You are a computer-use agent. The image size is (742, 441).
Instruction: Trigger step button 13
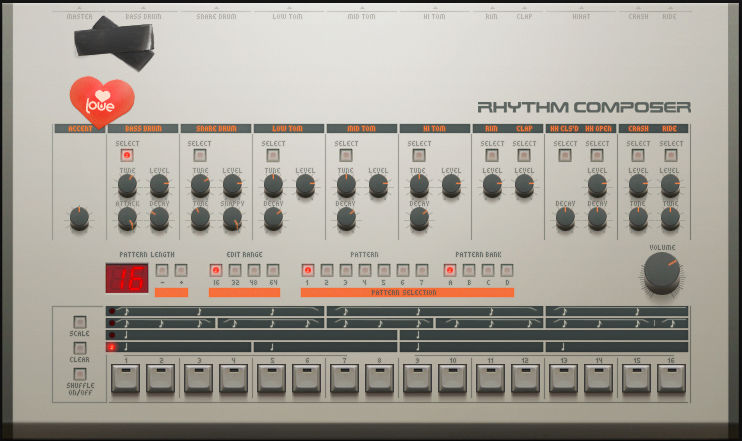pos(563,378)
